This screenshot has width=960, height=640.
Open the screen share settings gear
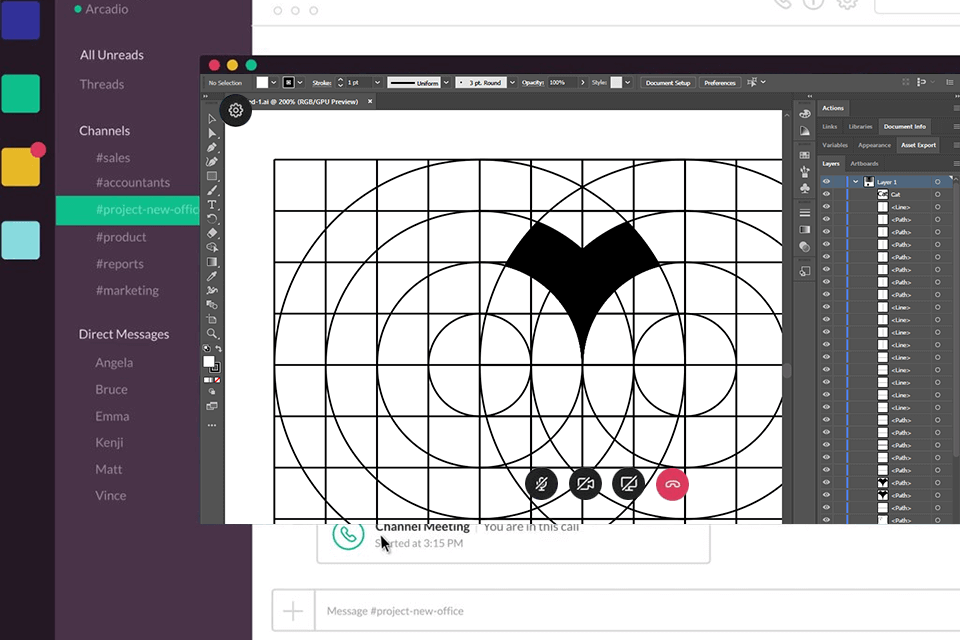(x=236, y=110)
